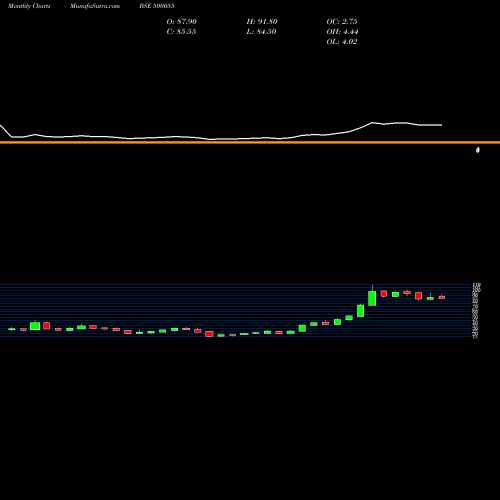
Task: Click the small '0' marker below the orange line
Action: pyautogui.click(x=478, y=150)
